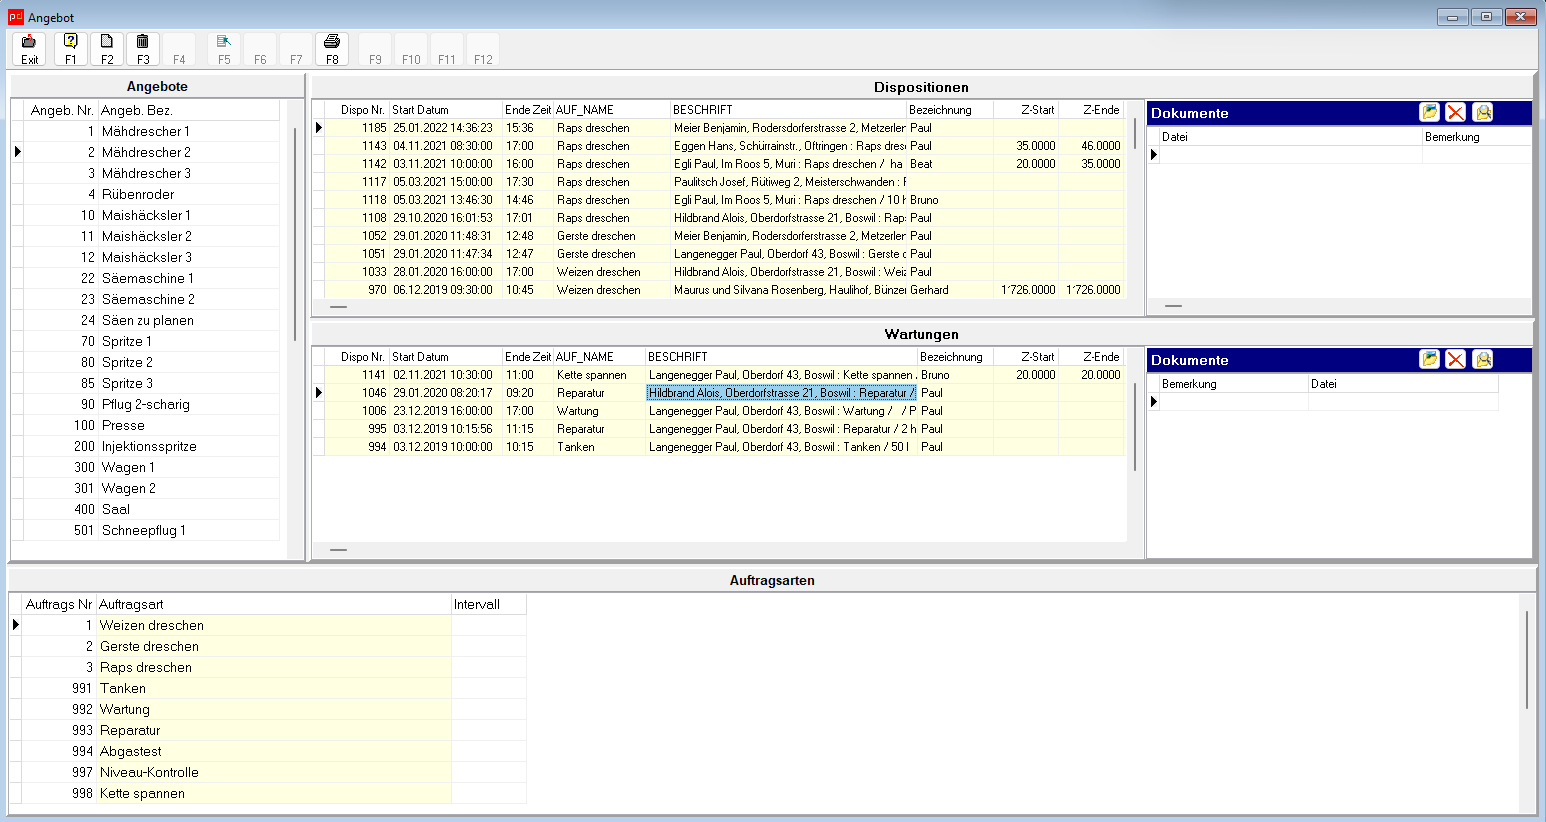Open document folder icon in Wartungen Dokumente
This screenshot has height=822, width=1546.
pos(1430,360)
